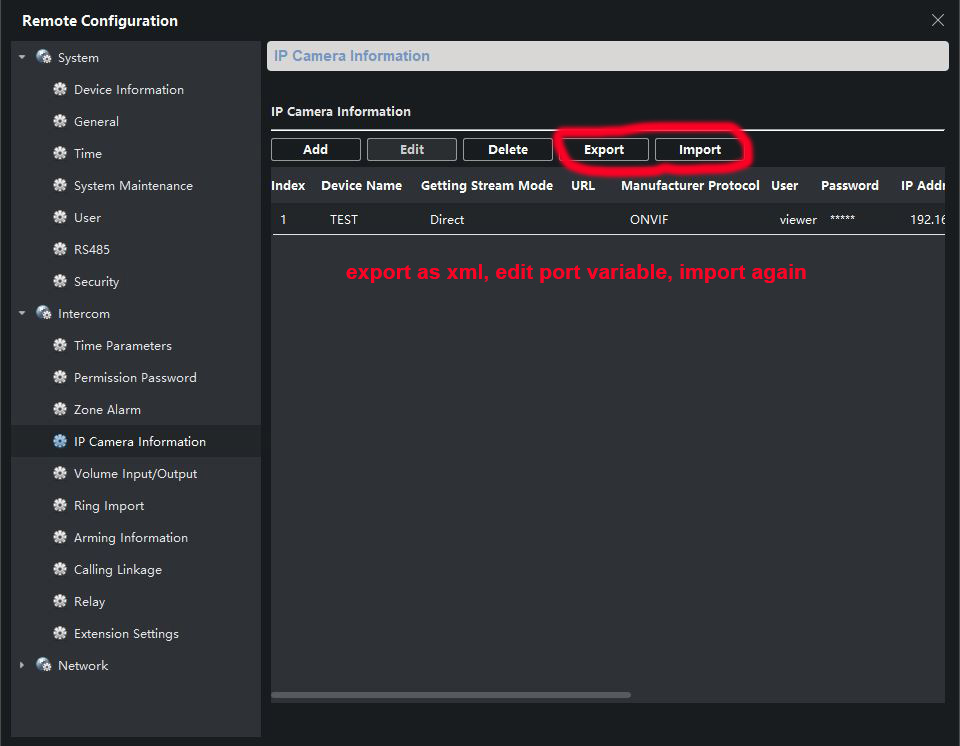
Task: Click the Network category globe-gear icon
Action: coord(44,665)
